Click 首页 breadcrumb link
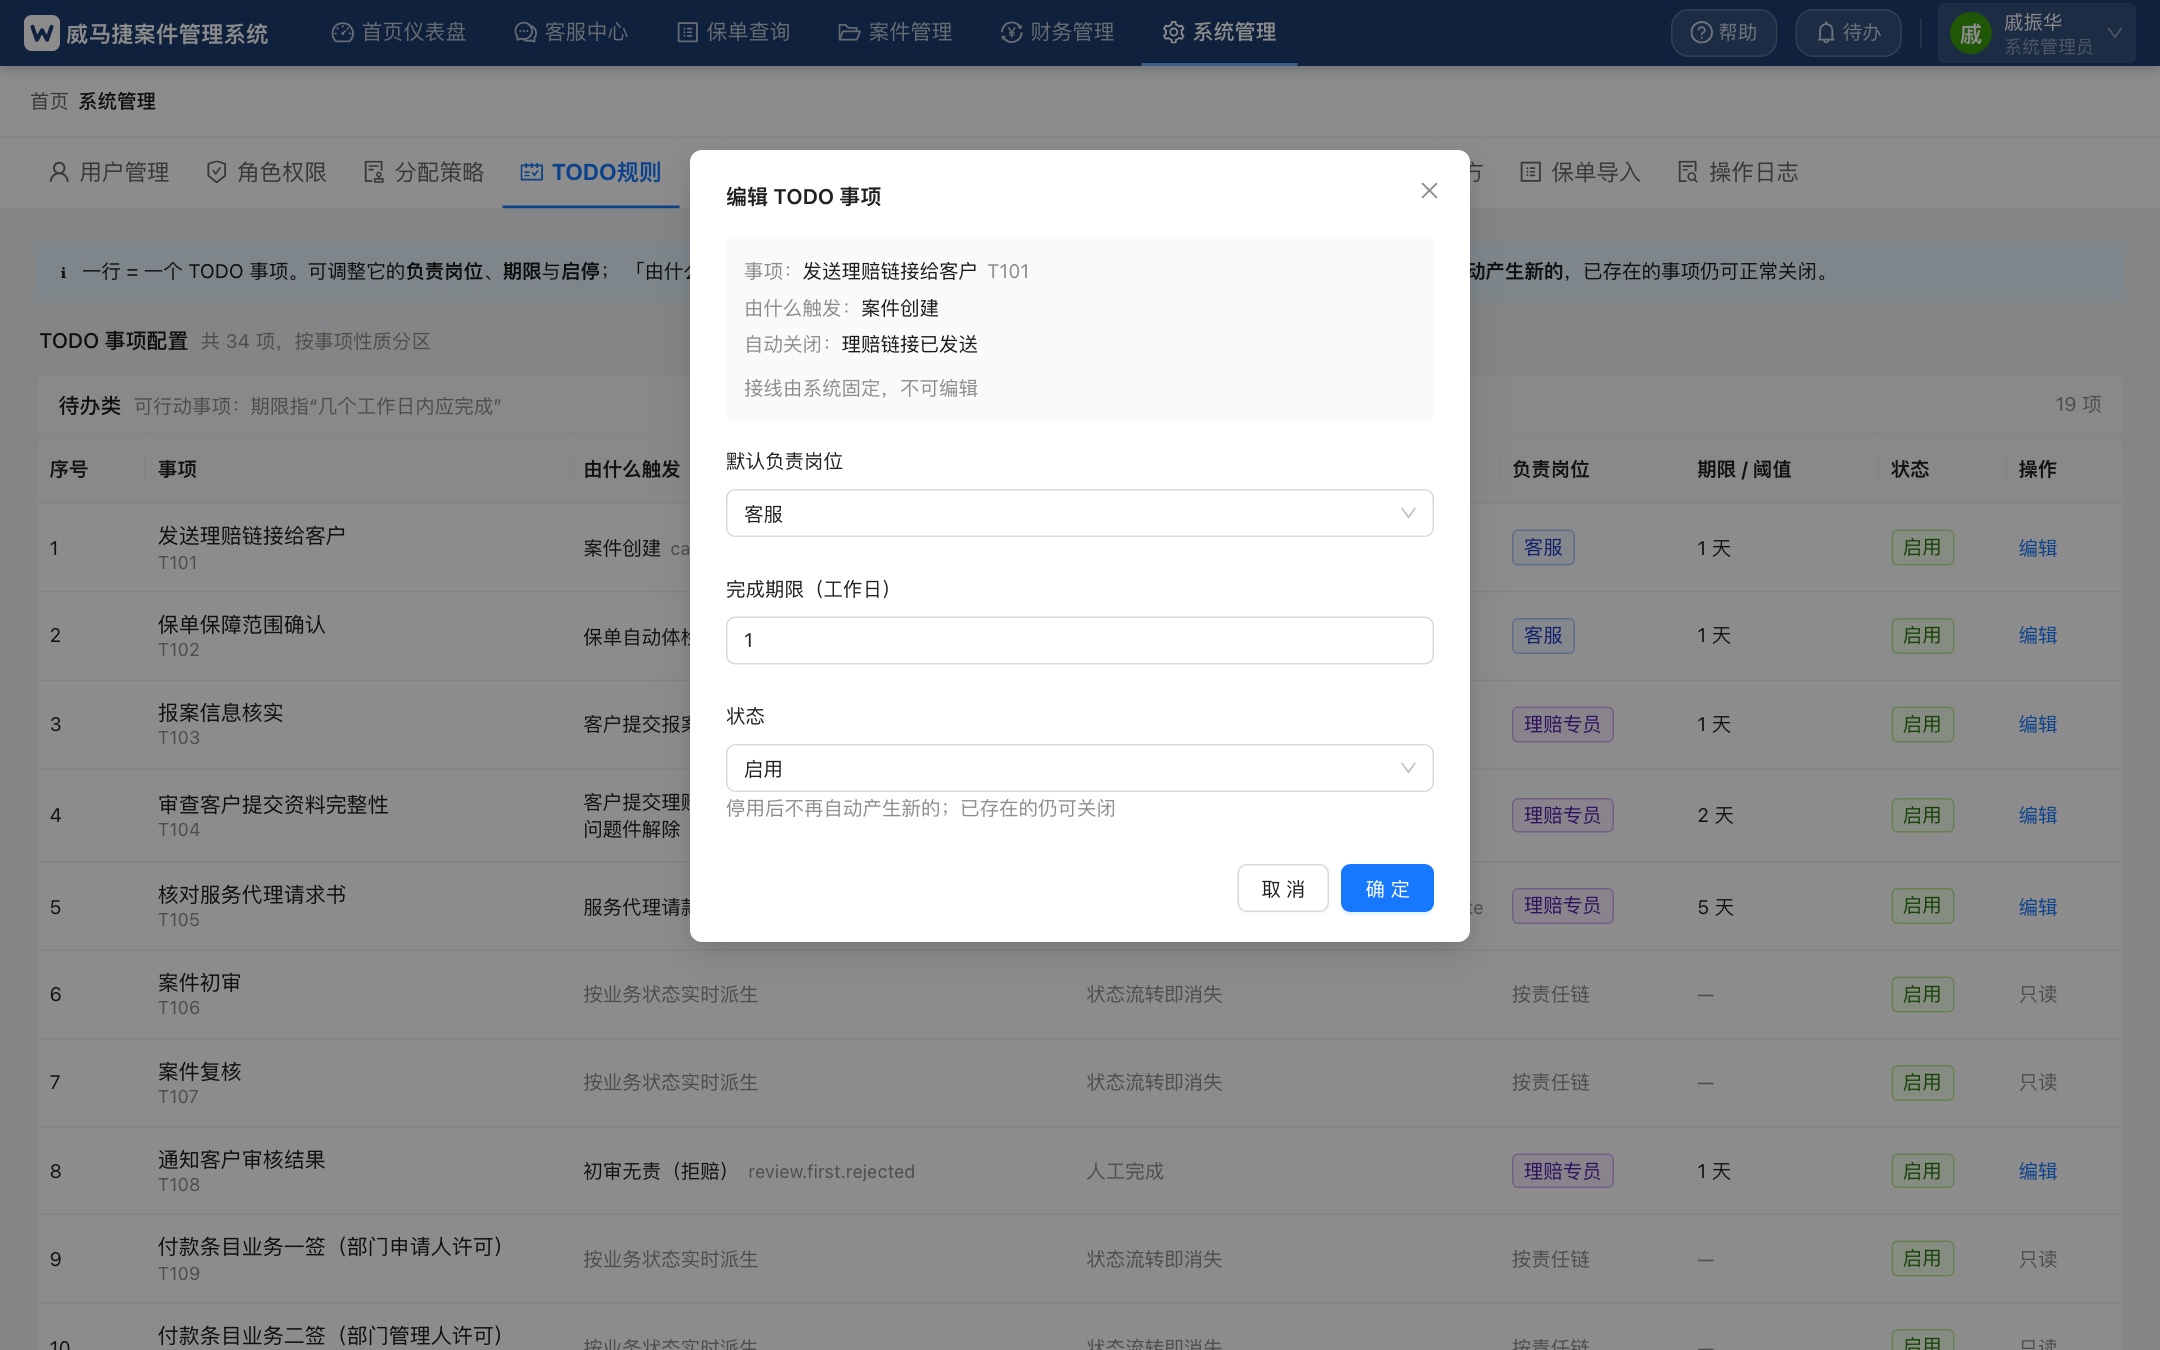Image resolution: width=2160 pixels, height=1350 pixels. click(49, 101)
